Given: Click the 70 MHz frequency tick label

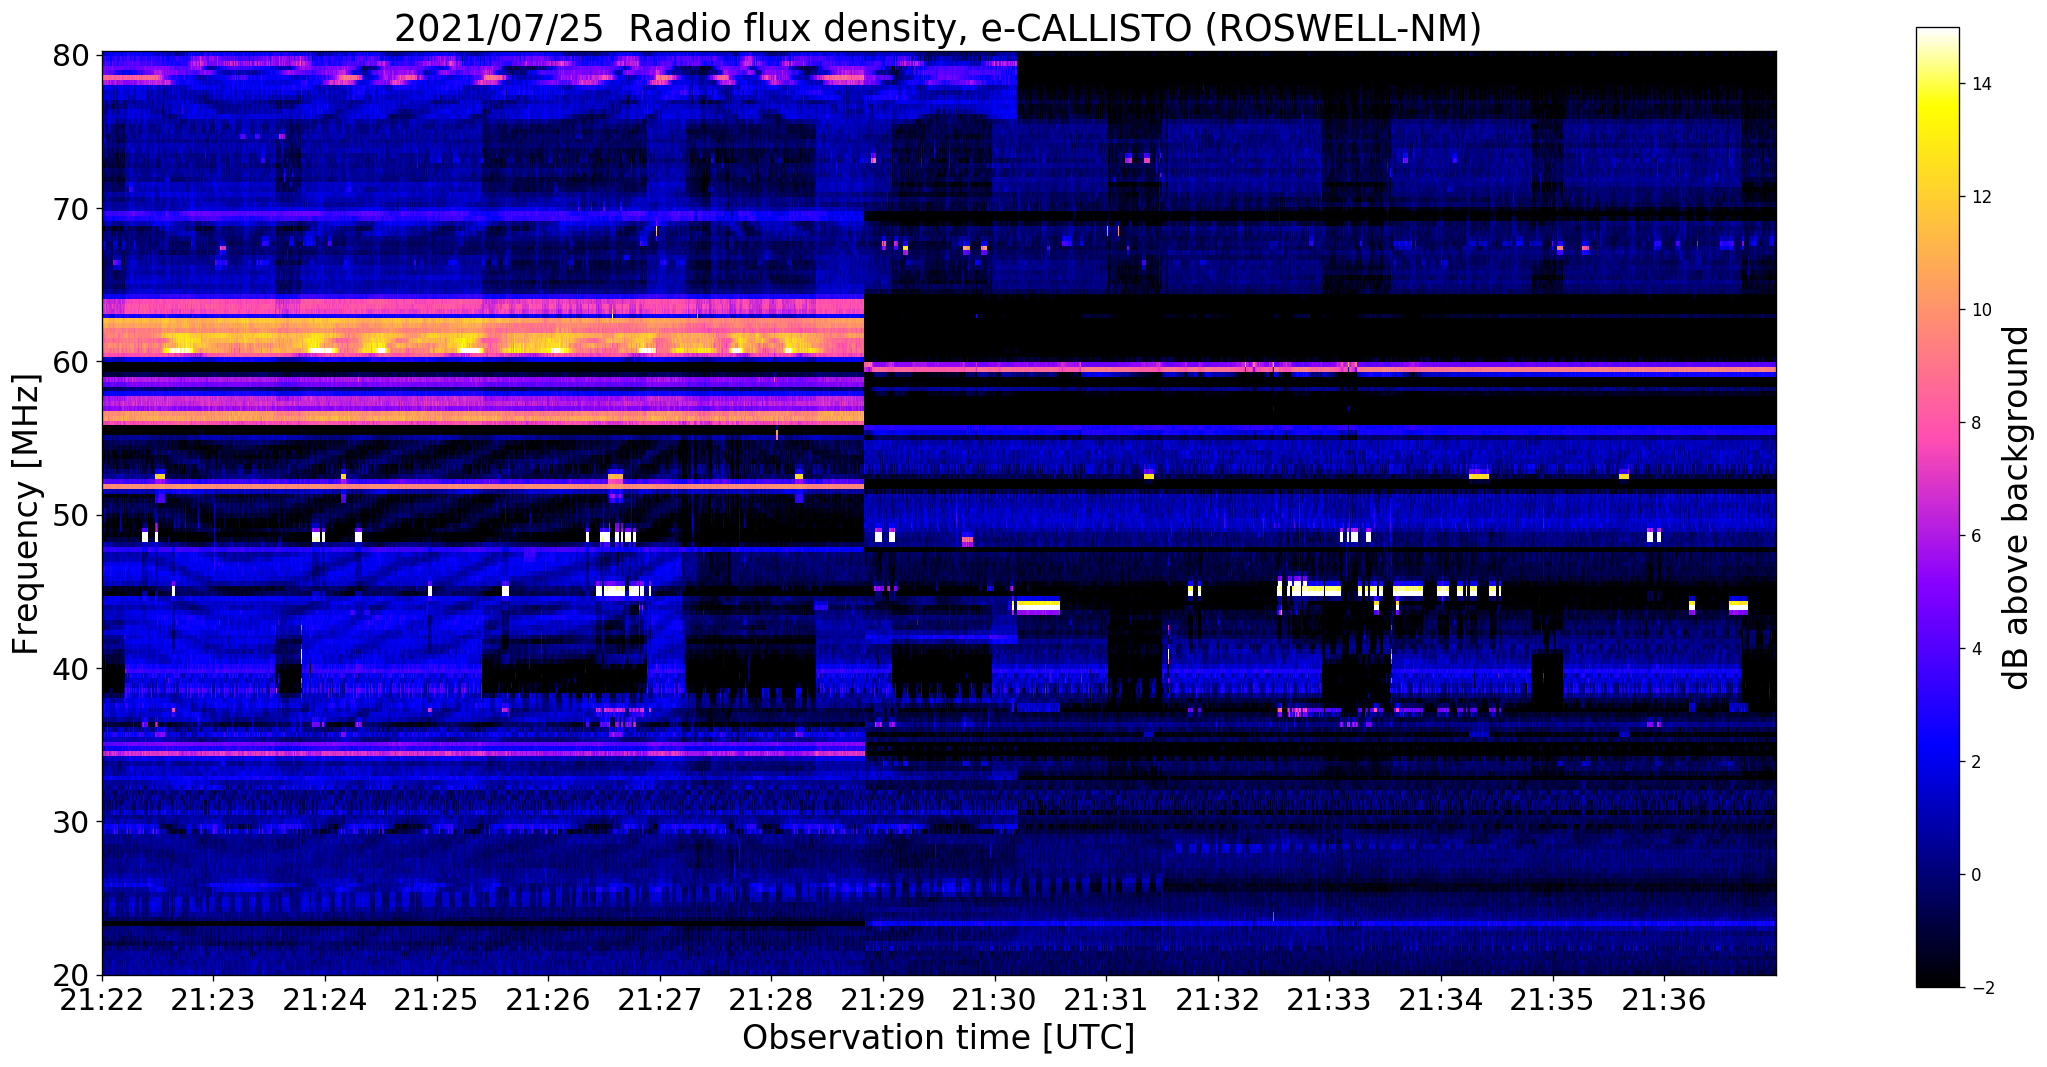Looking at the screenshot, I should tap(70, 208).
